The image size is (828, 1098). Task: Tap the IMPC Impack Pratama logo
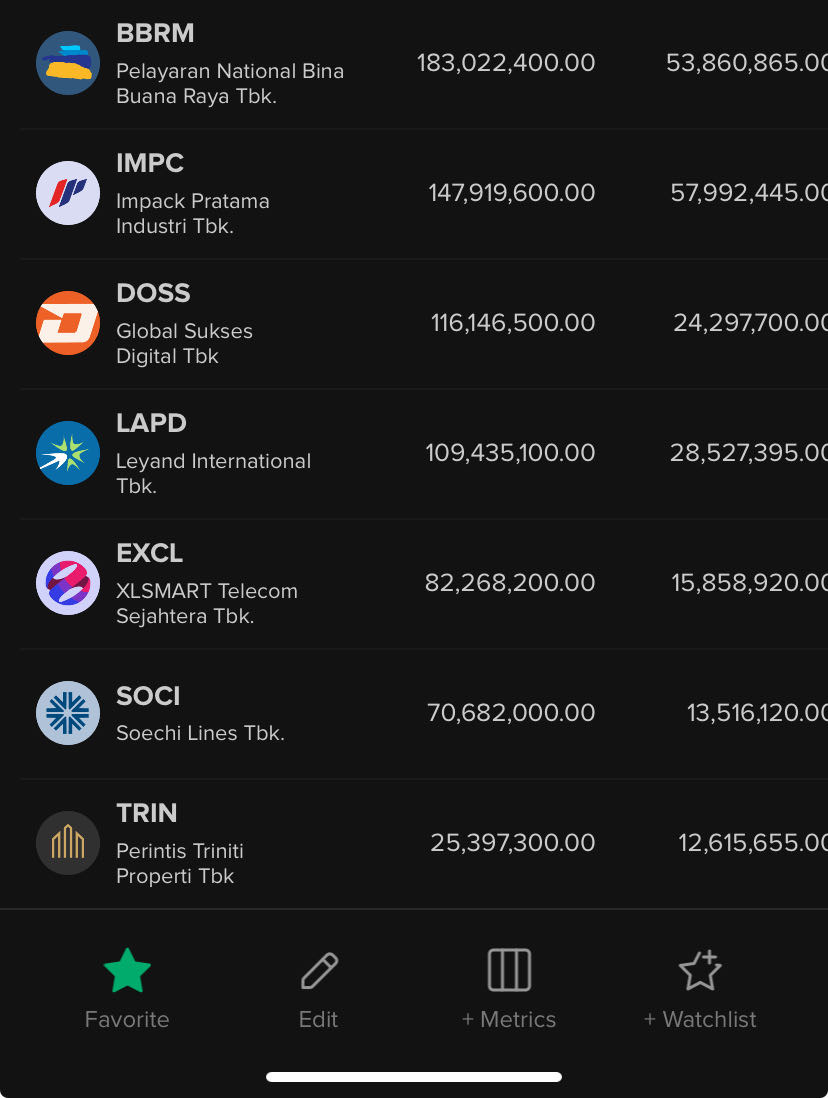coord(68,193)
